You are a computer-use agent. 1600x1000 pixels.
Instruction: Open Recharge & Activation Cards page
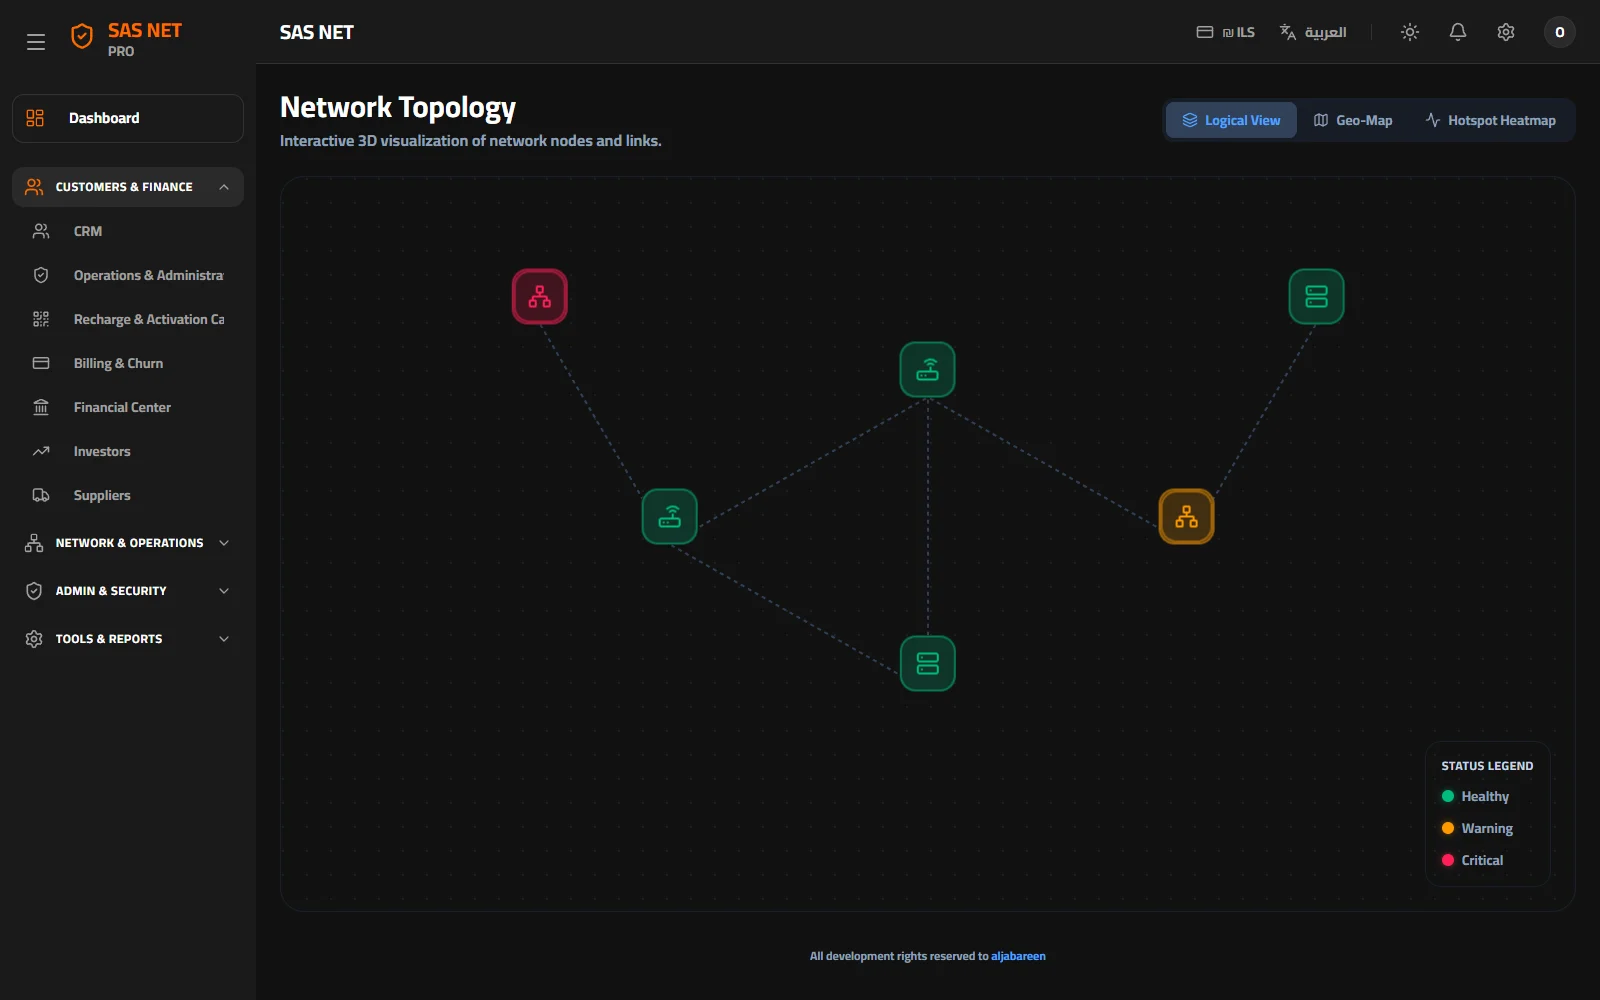point(128,319)
